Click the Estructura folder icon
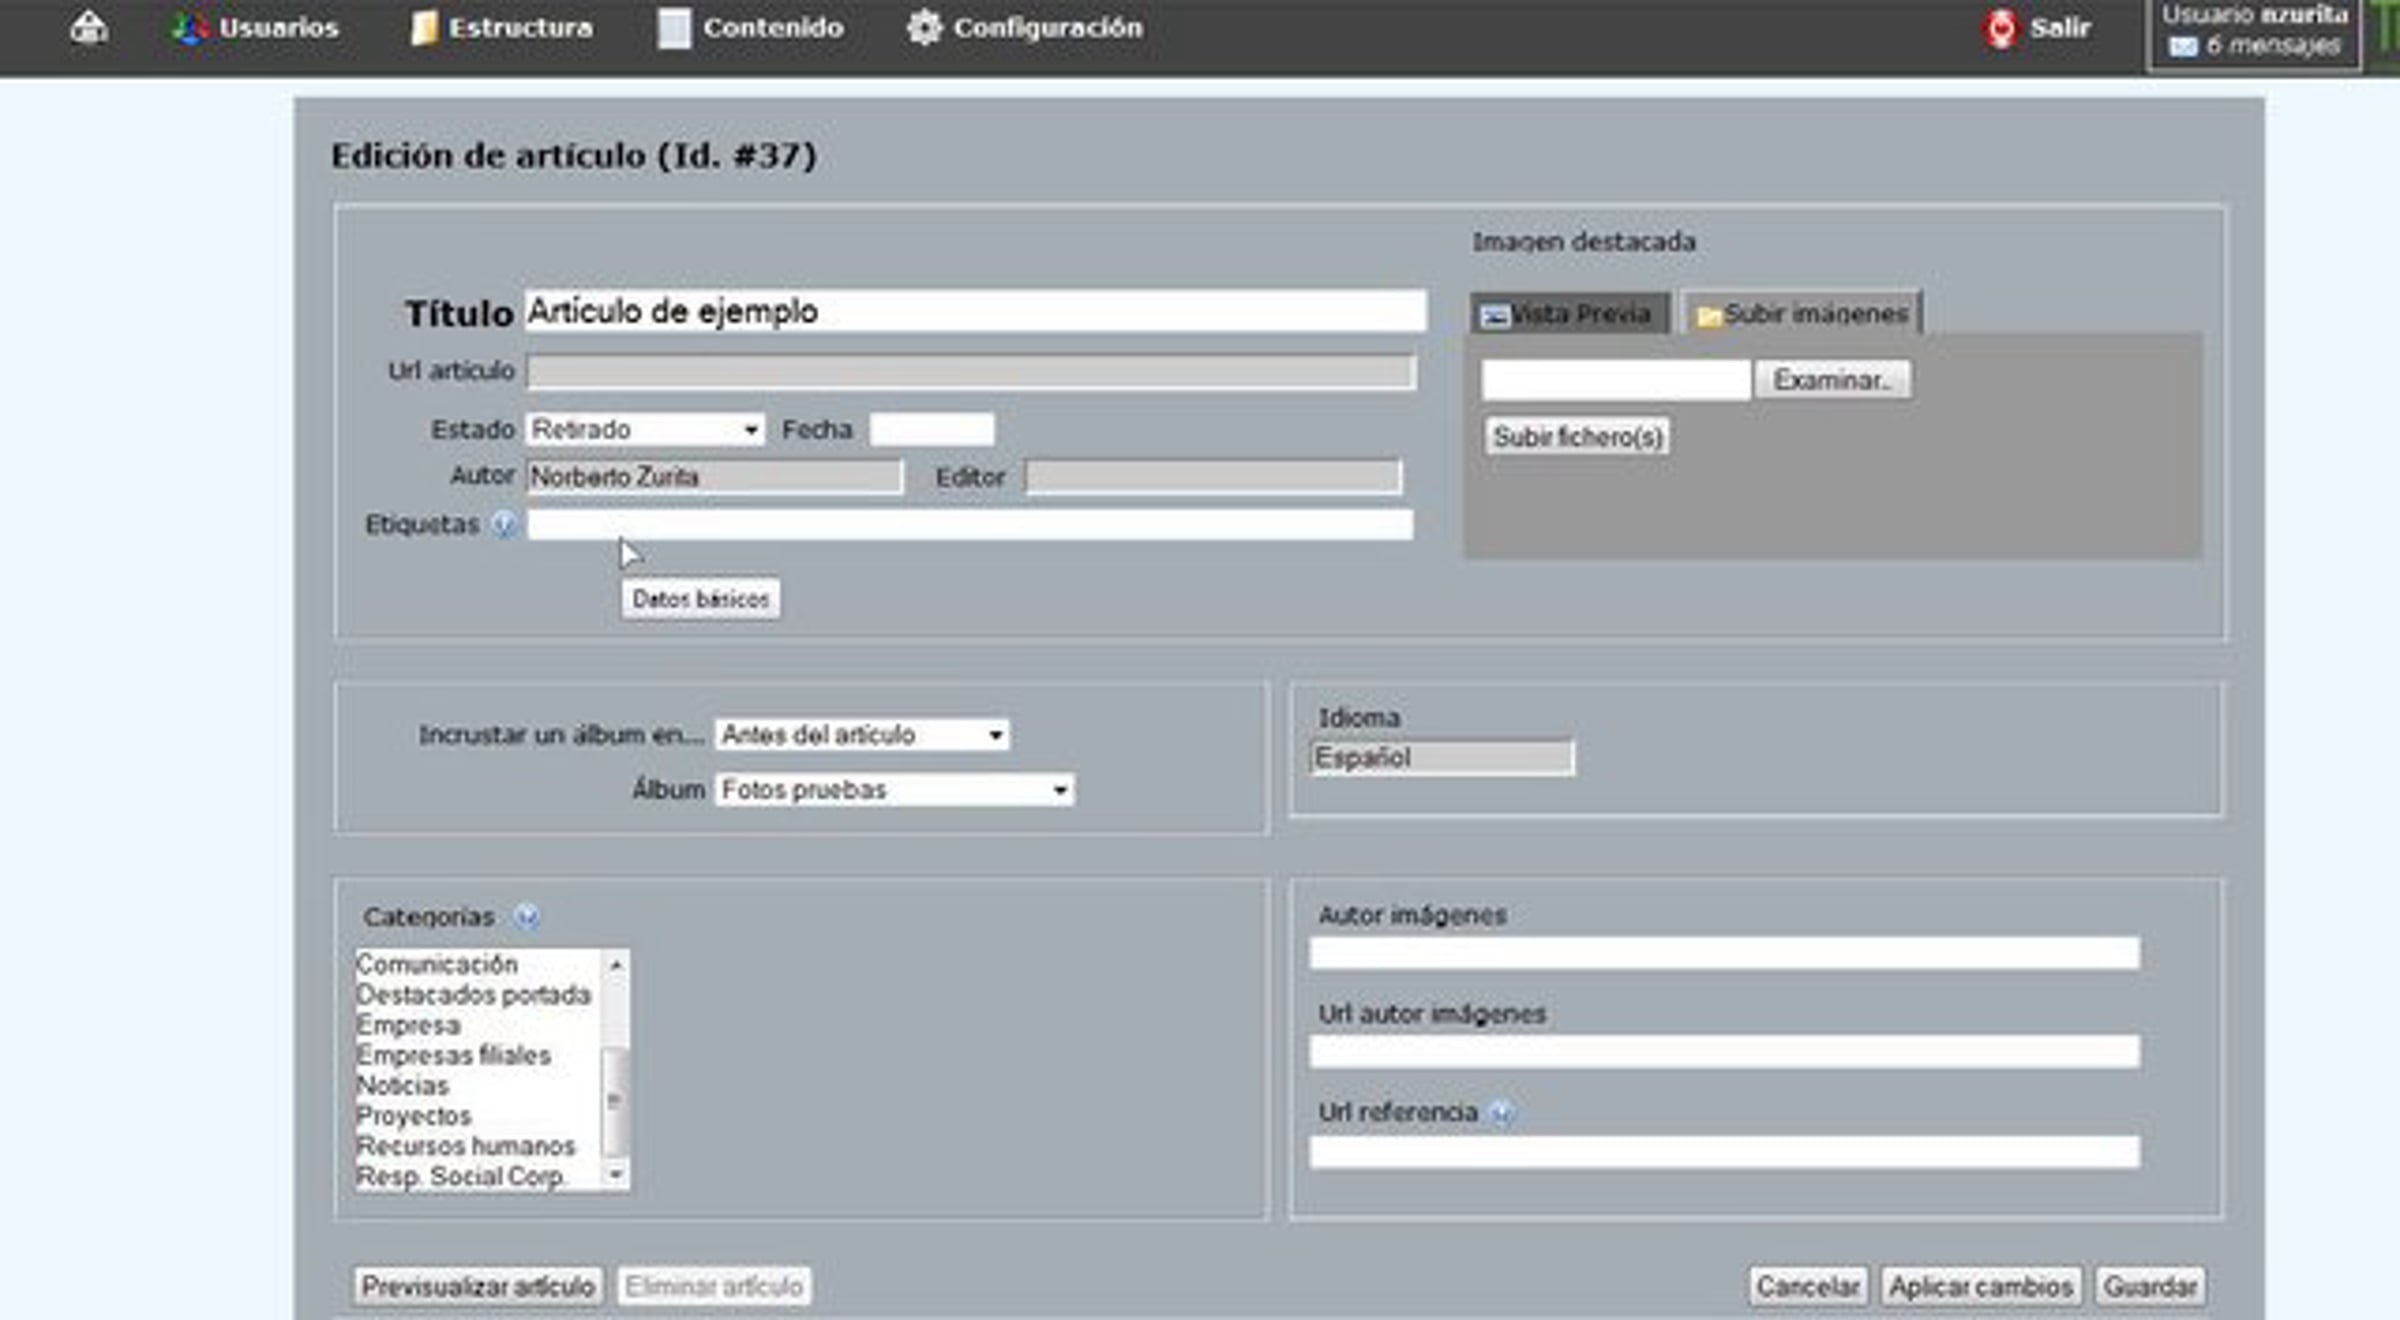 (424, 28)
